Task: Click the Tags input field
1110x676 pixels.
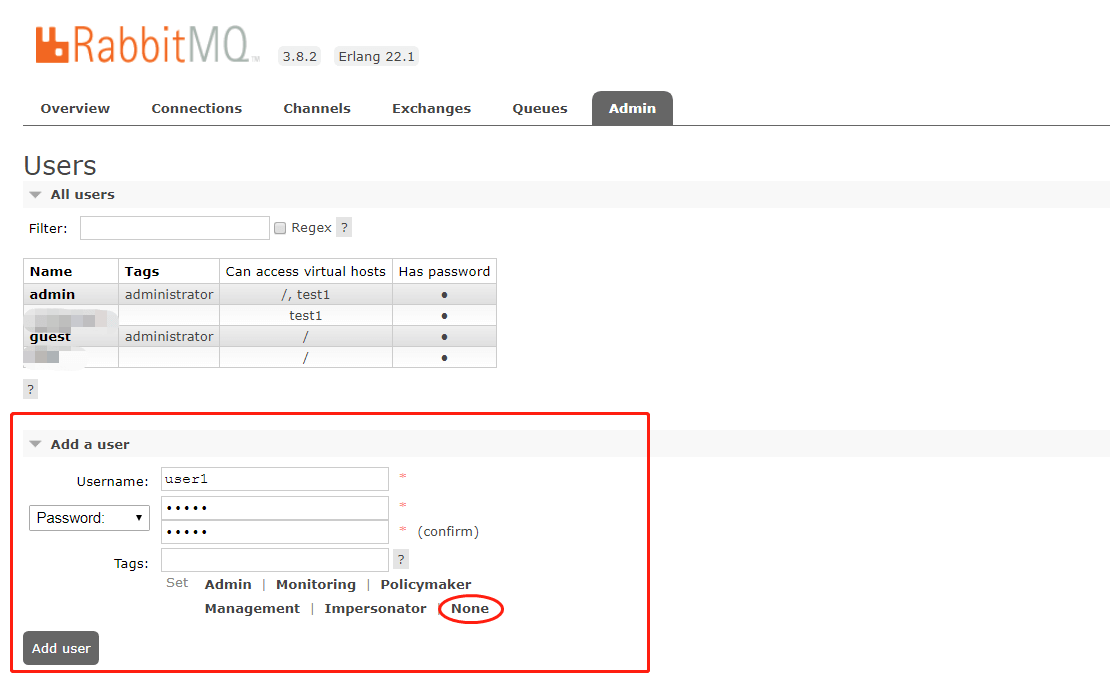Action: click(275, 560)
